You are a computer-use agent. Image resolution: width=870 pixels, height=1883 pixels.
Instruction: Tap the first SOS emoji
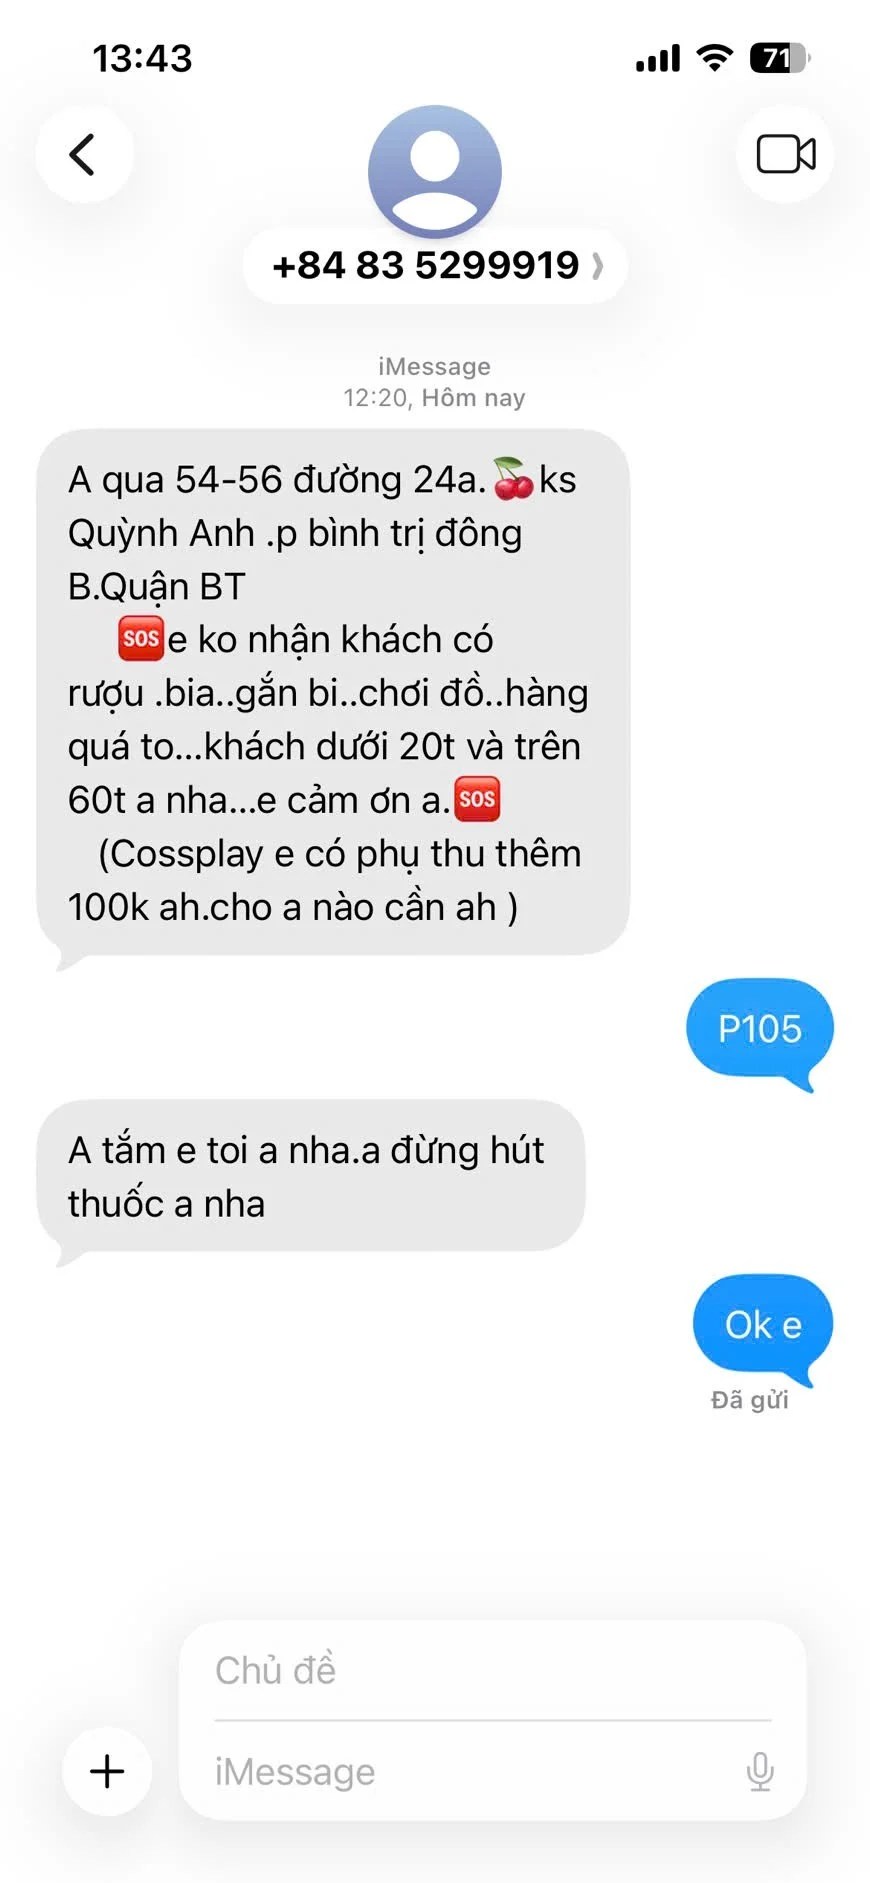(141, 639)
